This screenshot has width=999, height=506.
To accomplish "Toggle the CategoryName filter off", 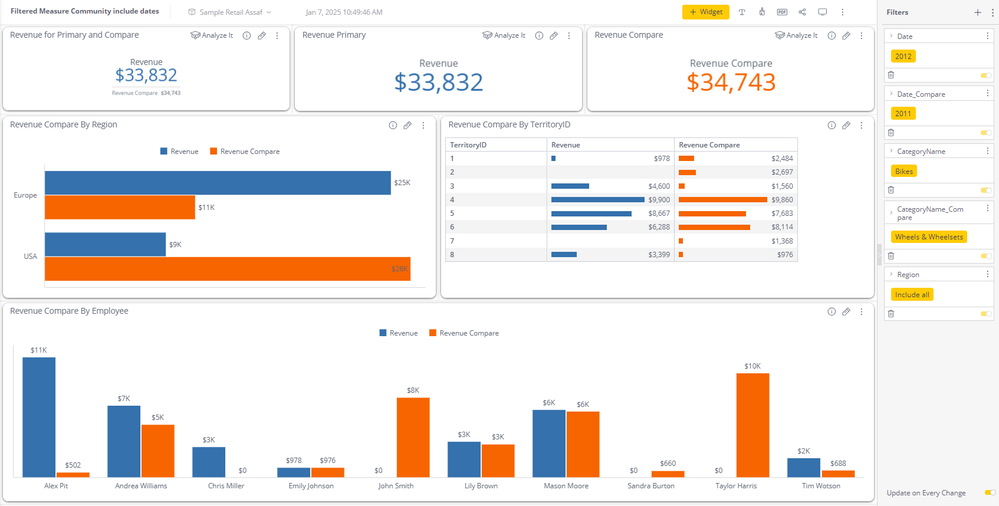I will click(985, 190).
